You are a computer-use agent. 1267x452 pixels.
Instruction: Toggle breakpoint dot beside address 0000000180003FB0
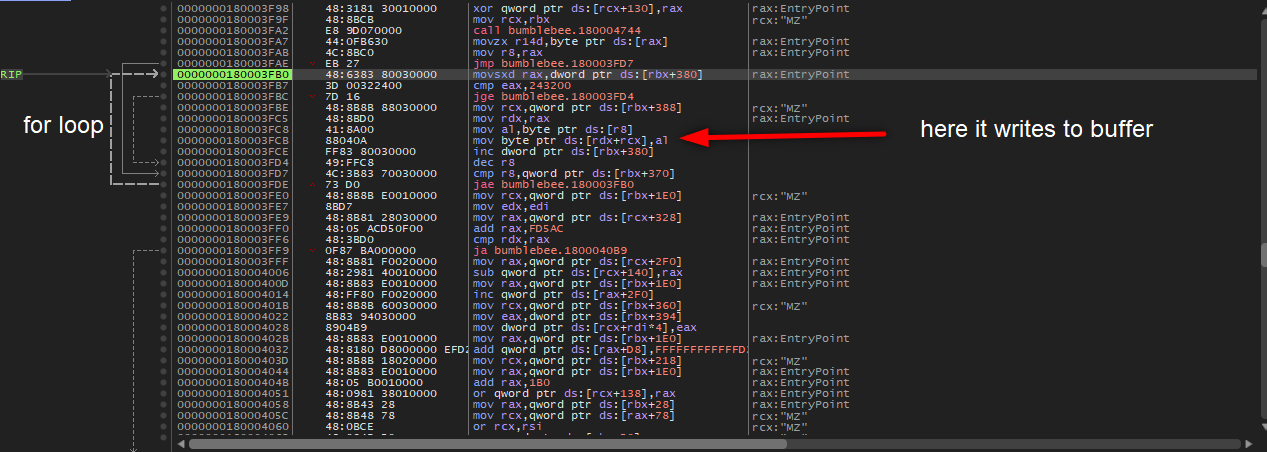[162, 75]
